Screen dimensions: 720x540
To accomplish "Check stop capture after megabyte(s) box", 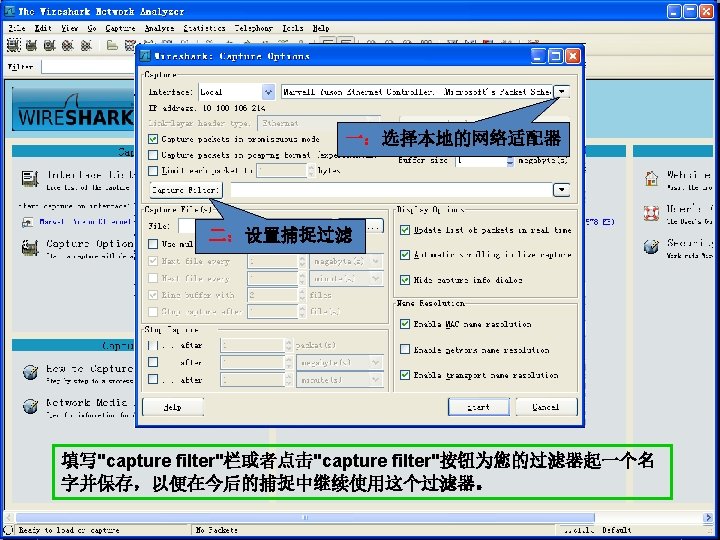I will click(x=153, y=362).
